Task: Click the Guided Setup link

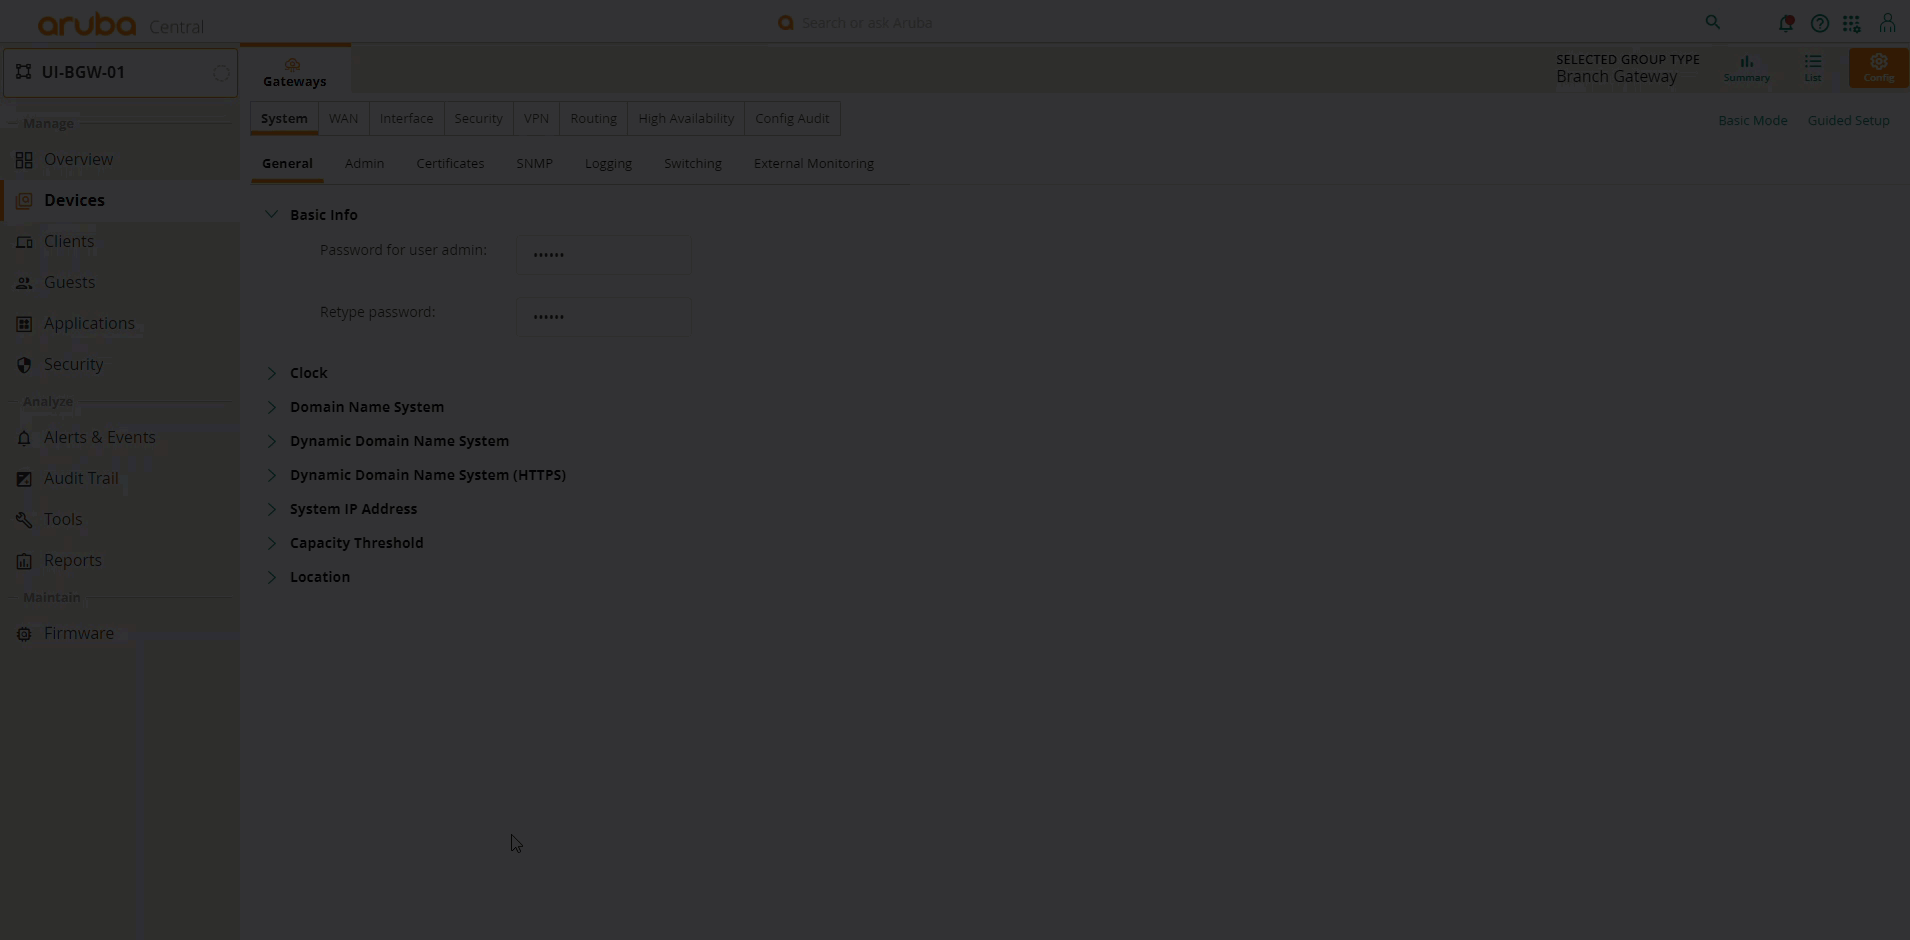Action: [x=1848, y=120]
